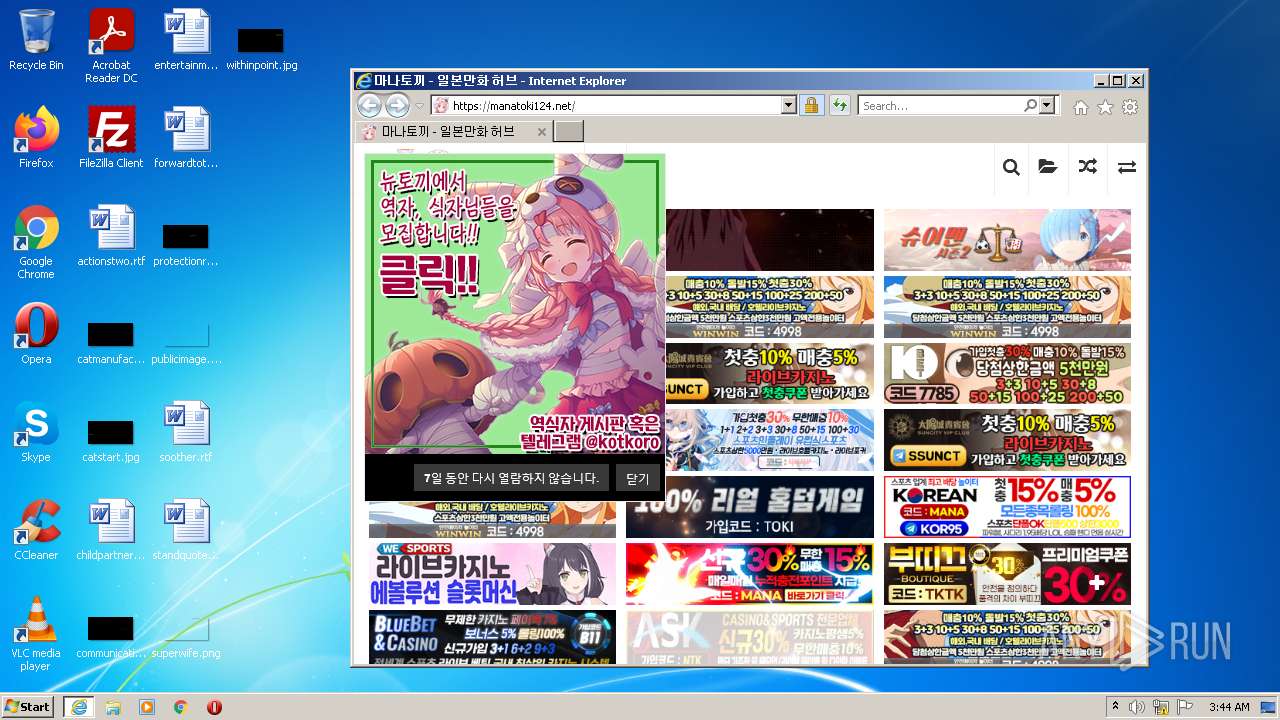Refresh the page with the green arrows button
The height and width of the screenshot is (720, 1280).
click(x=840, y=105)
